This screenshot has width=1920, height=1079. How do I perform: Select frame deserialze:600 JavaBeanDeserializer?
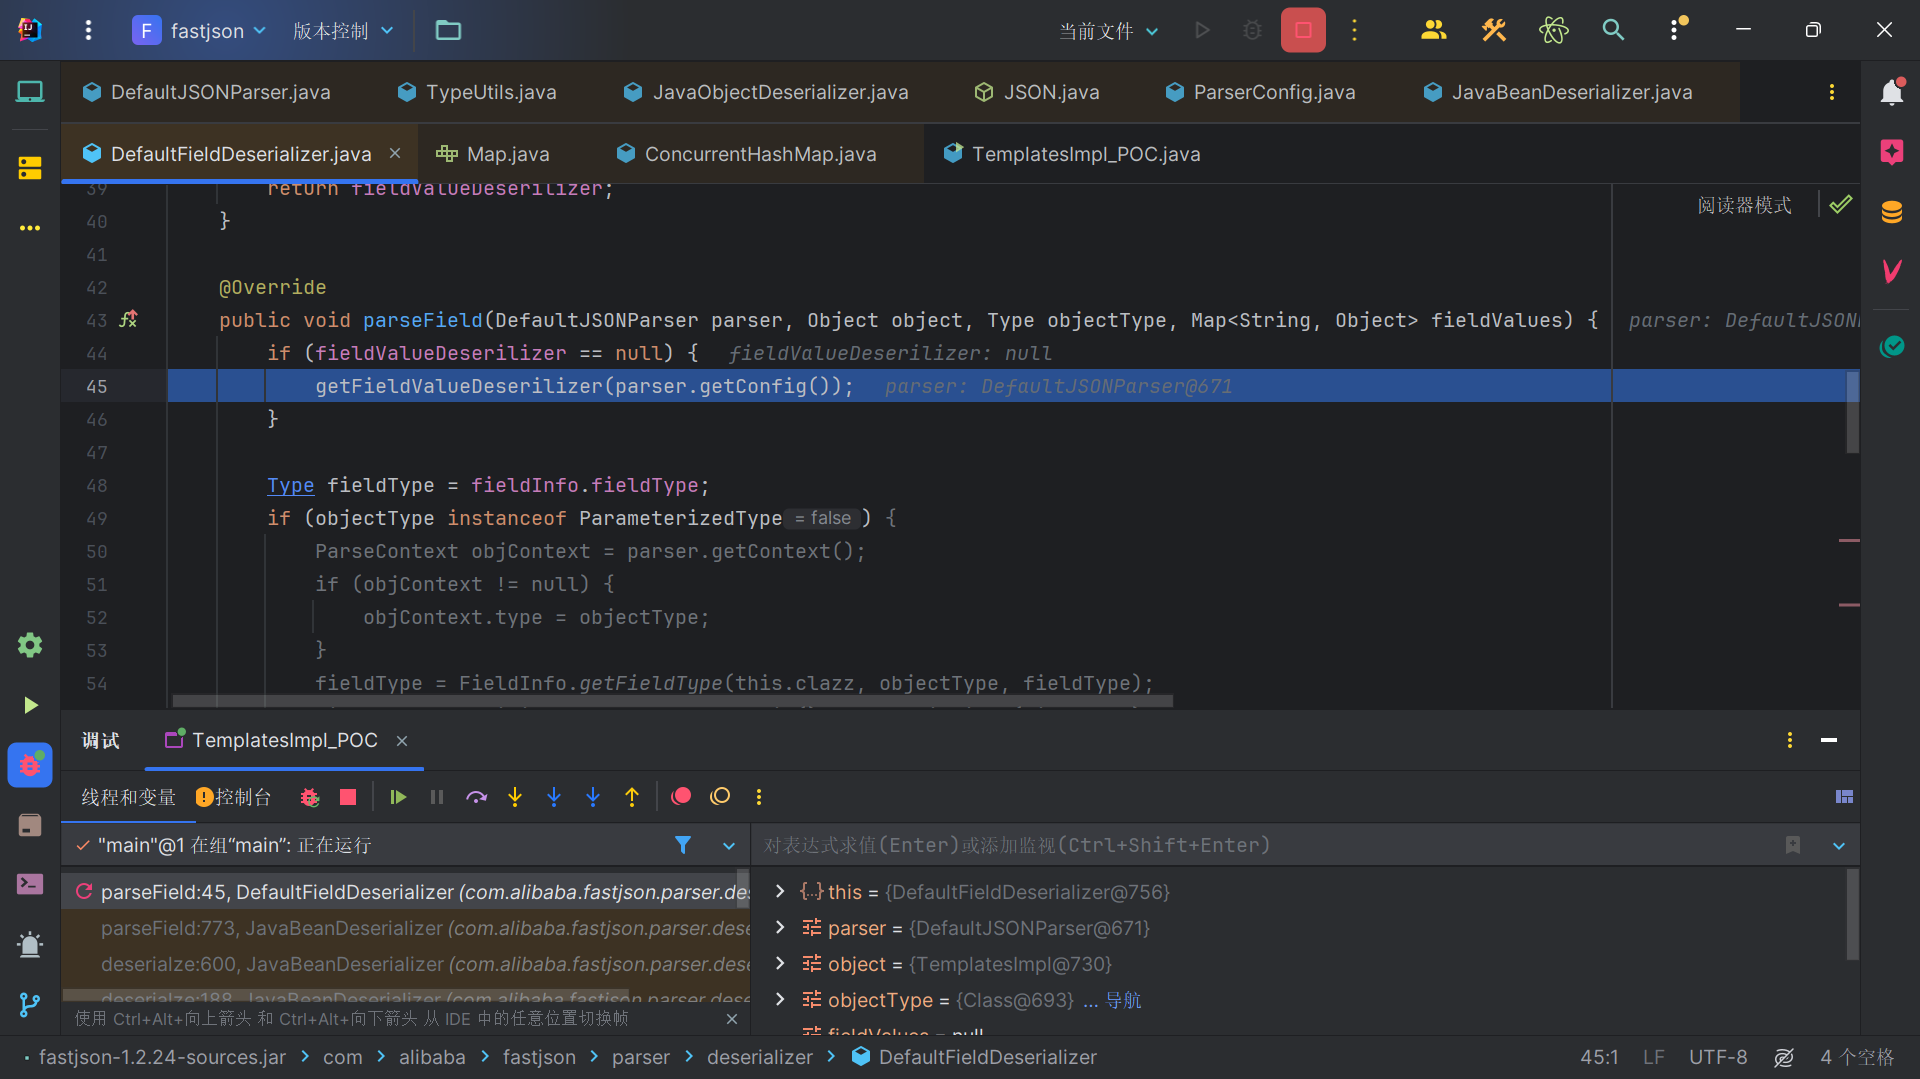point(405,964)
